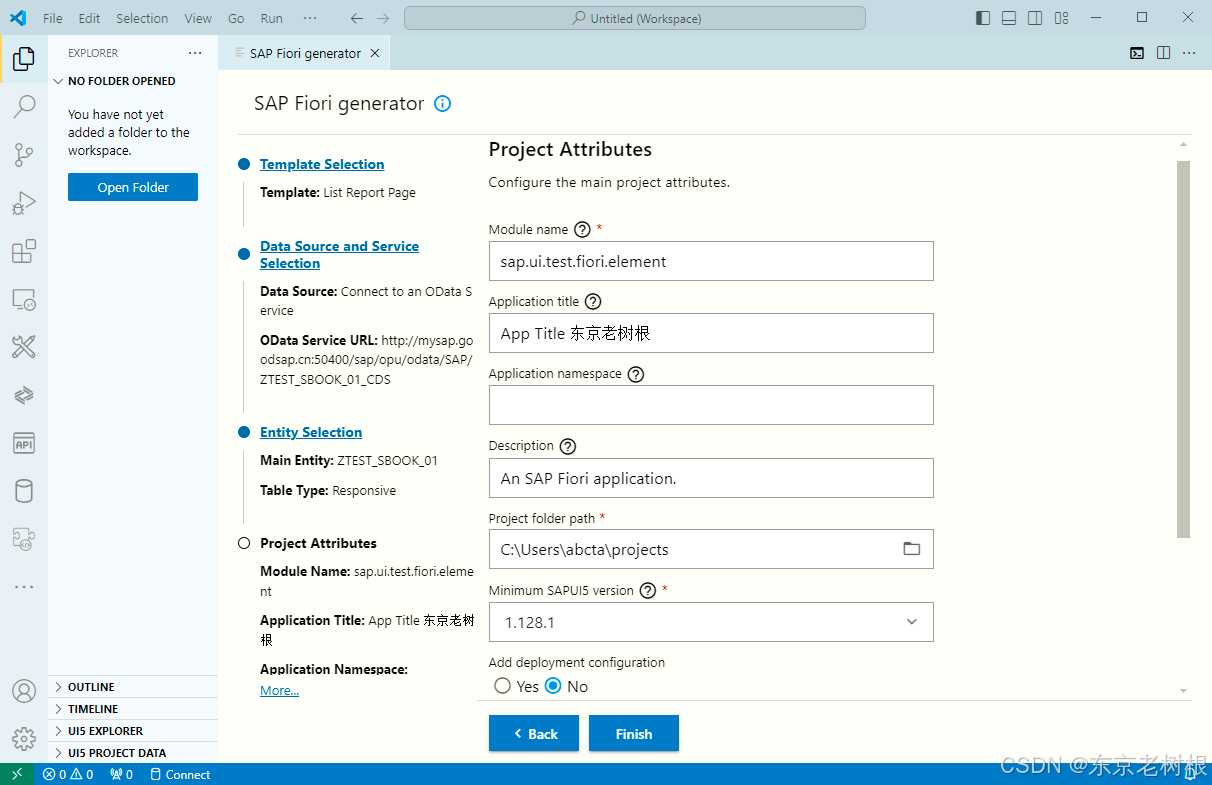Click the Back button
The image size is (1212, 785).
(534, 734)
